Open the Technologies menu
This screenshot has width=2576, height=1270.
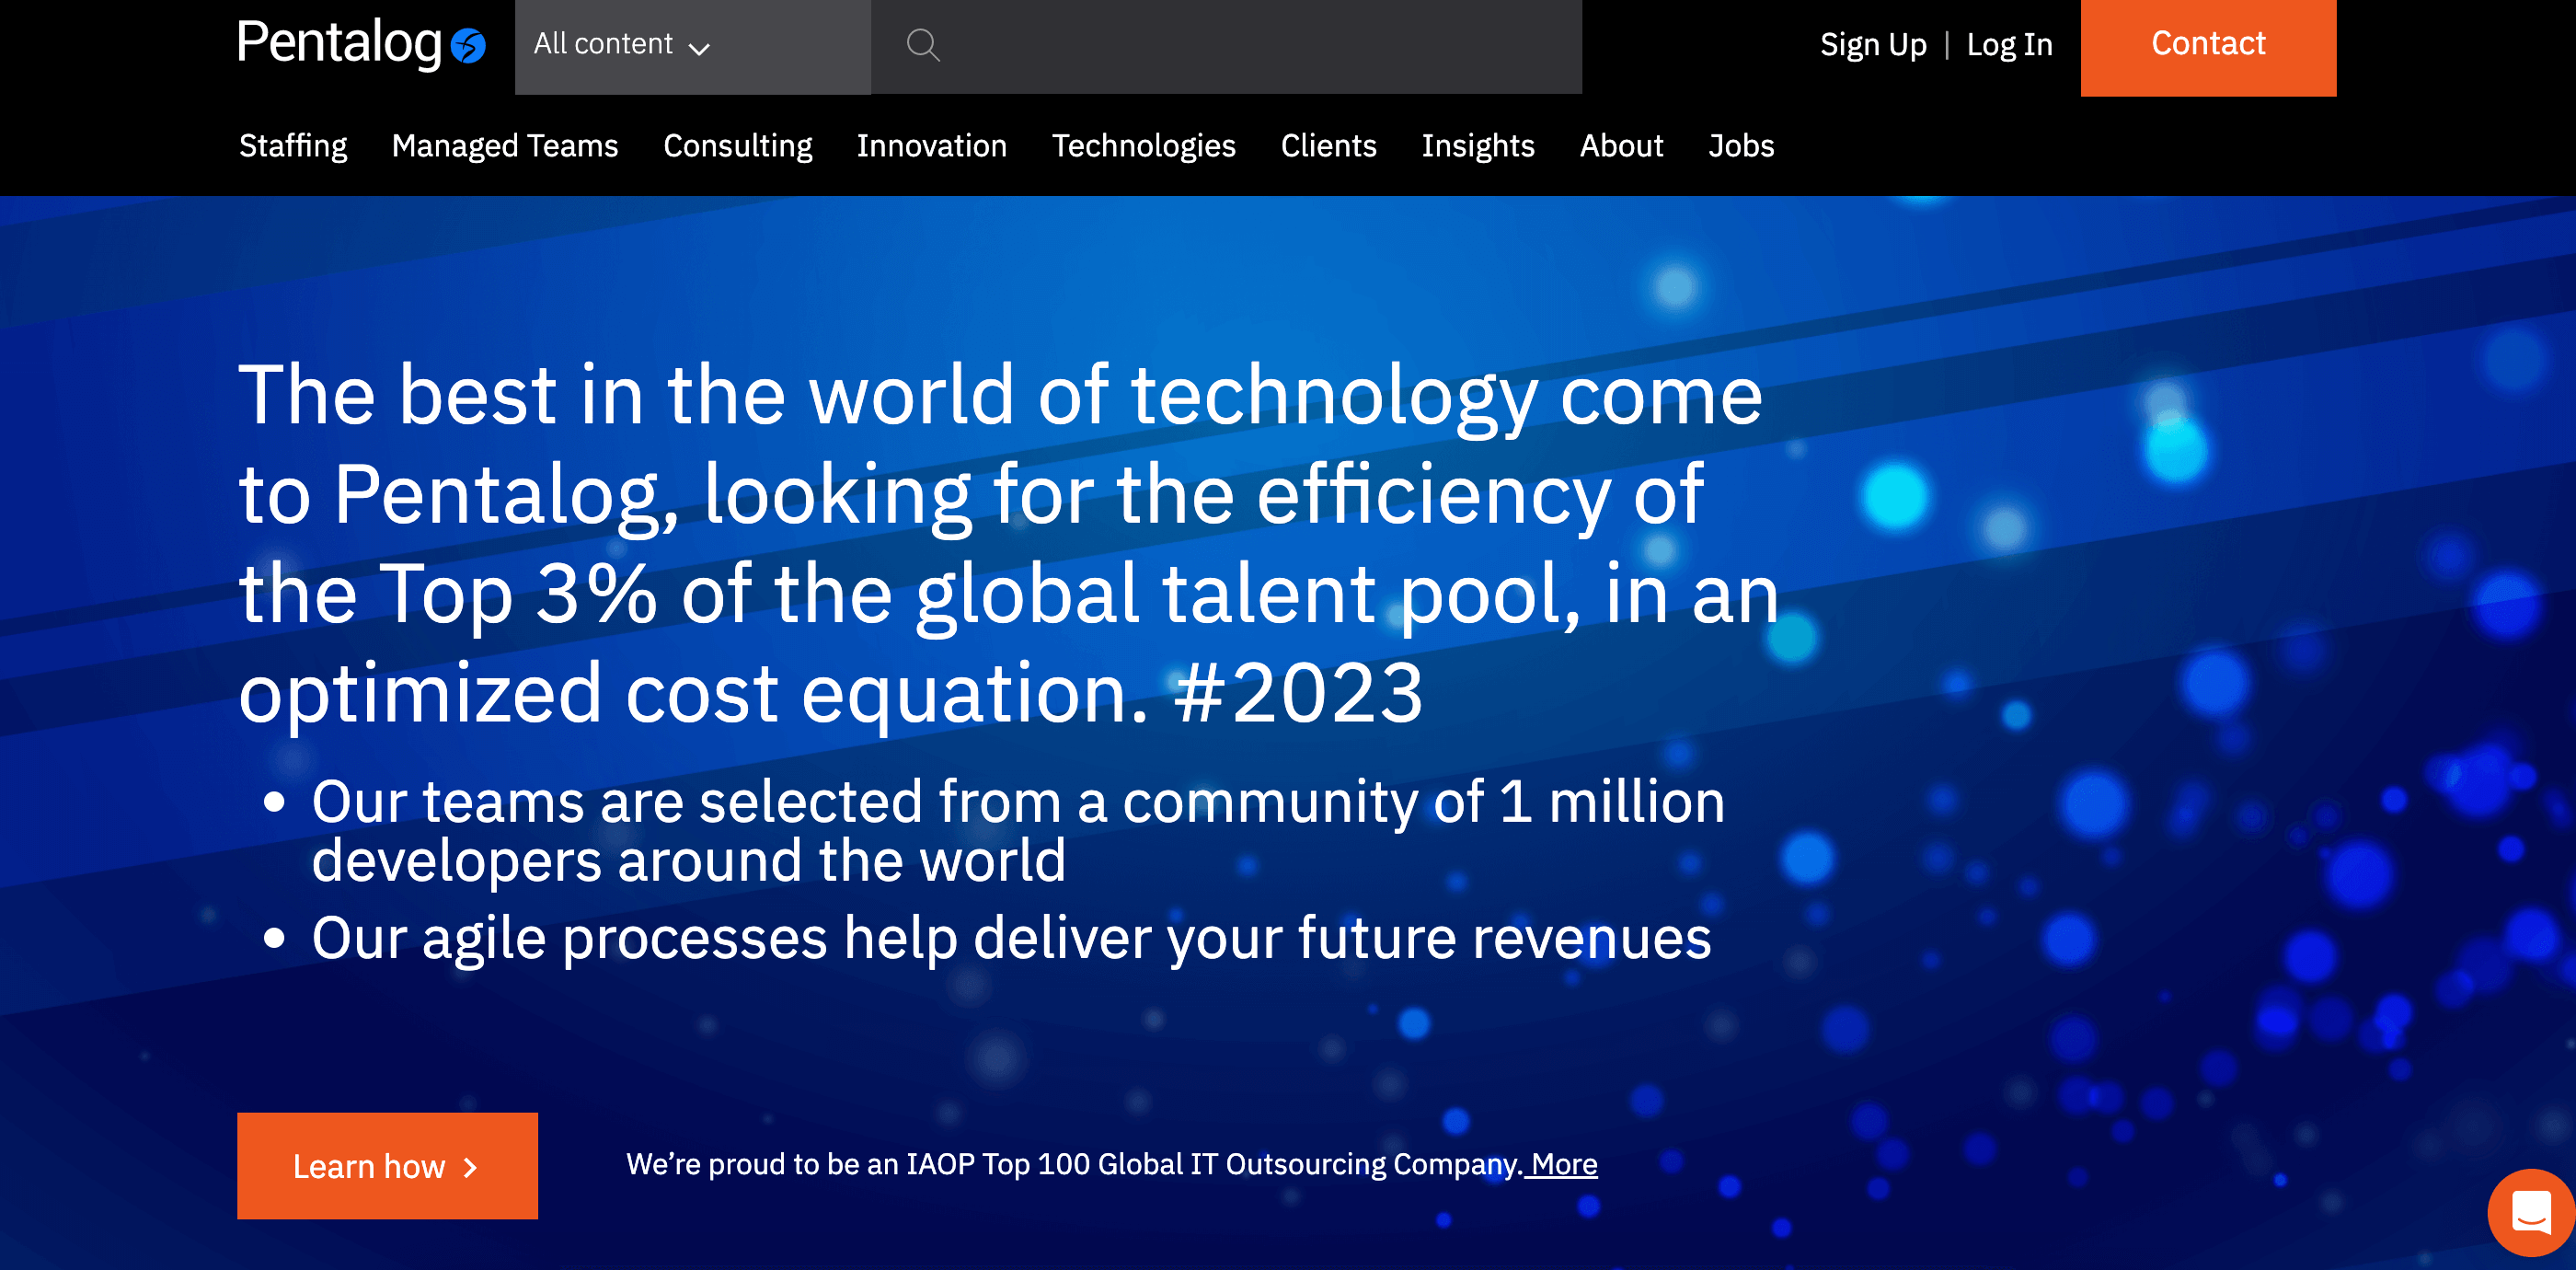pos(1143,146)
